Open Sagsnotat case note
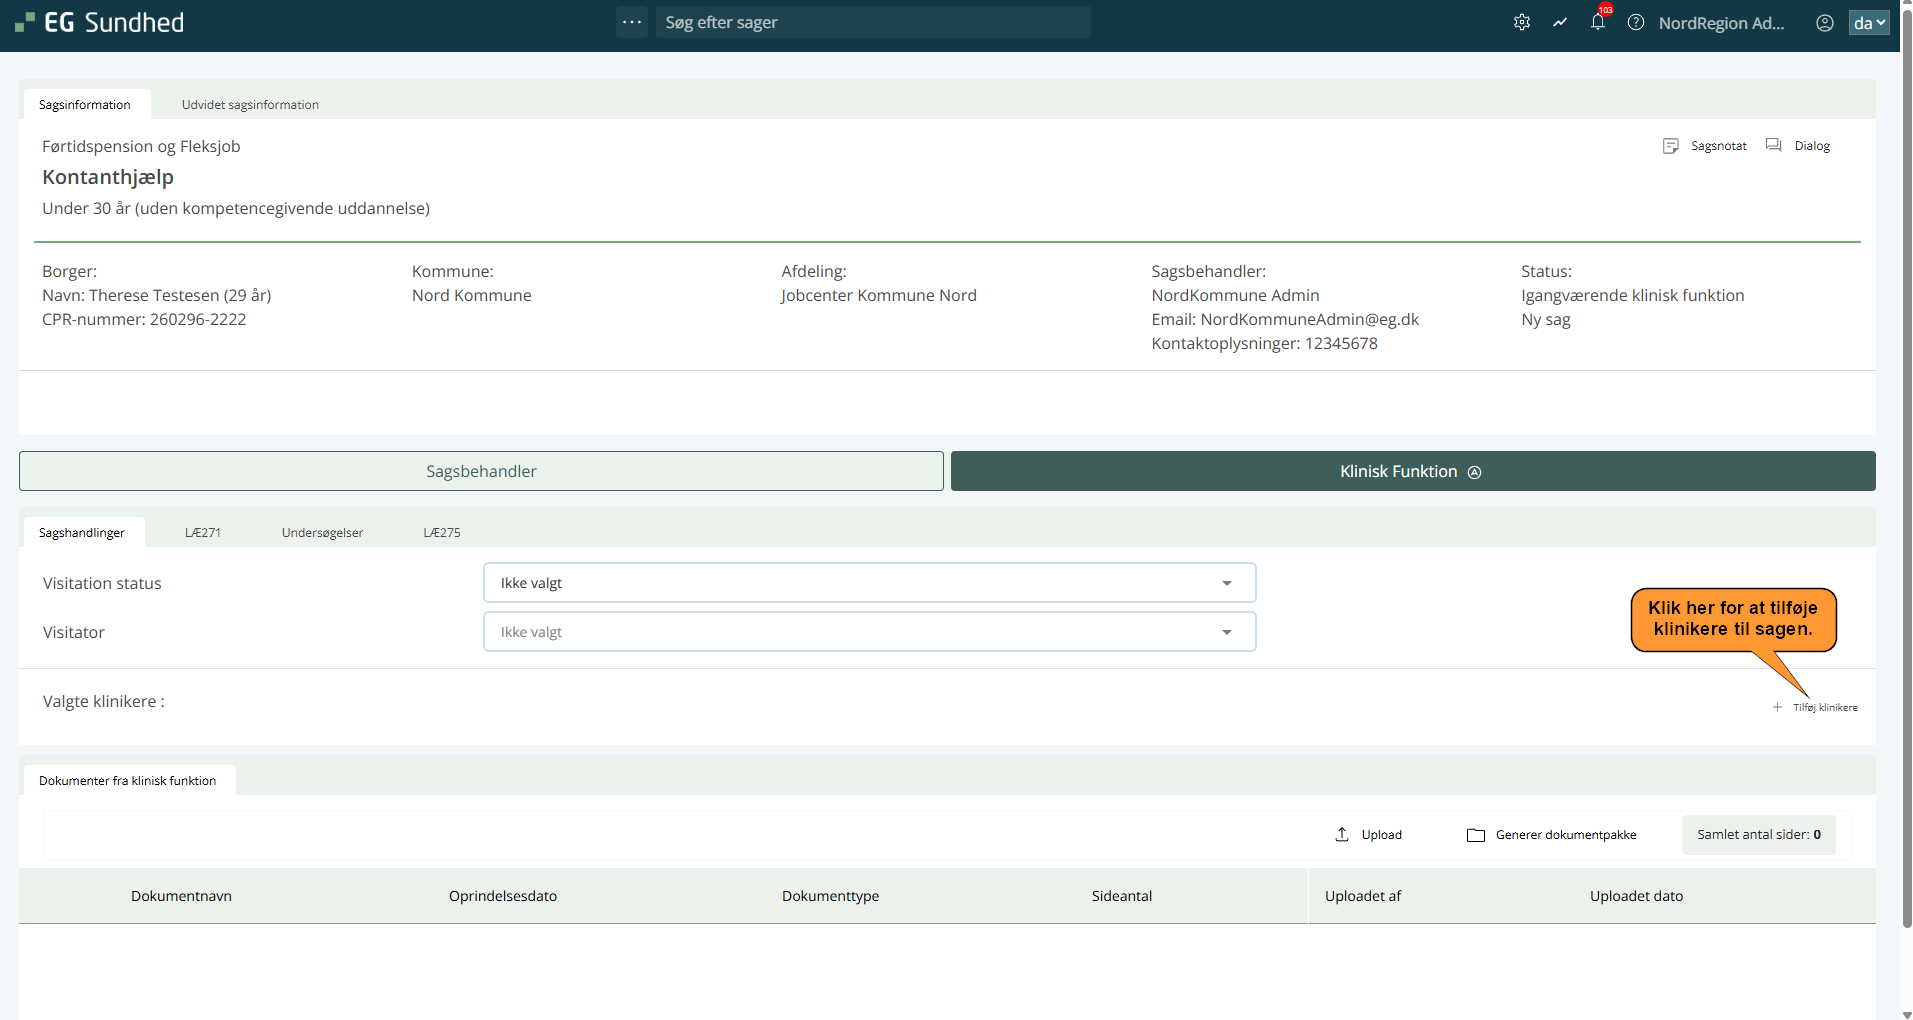 pyautogui.click(x=1705, y=146)
